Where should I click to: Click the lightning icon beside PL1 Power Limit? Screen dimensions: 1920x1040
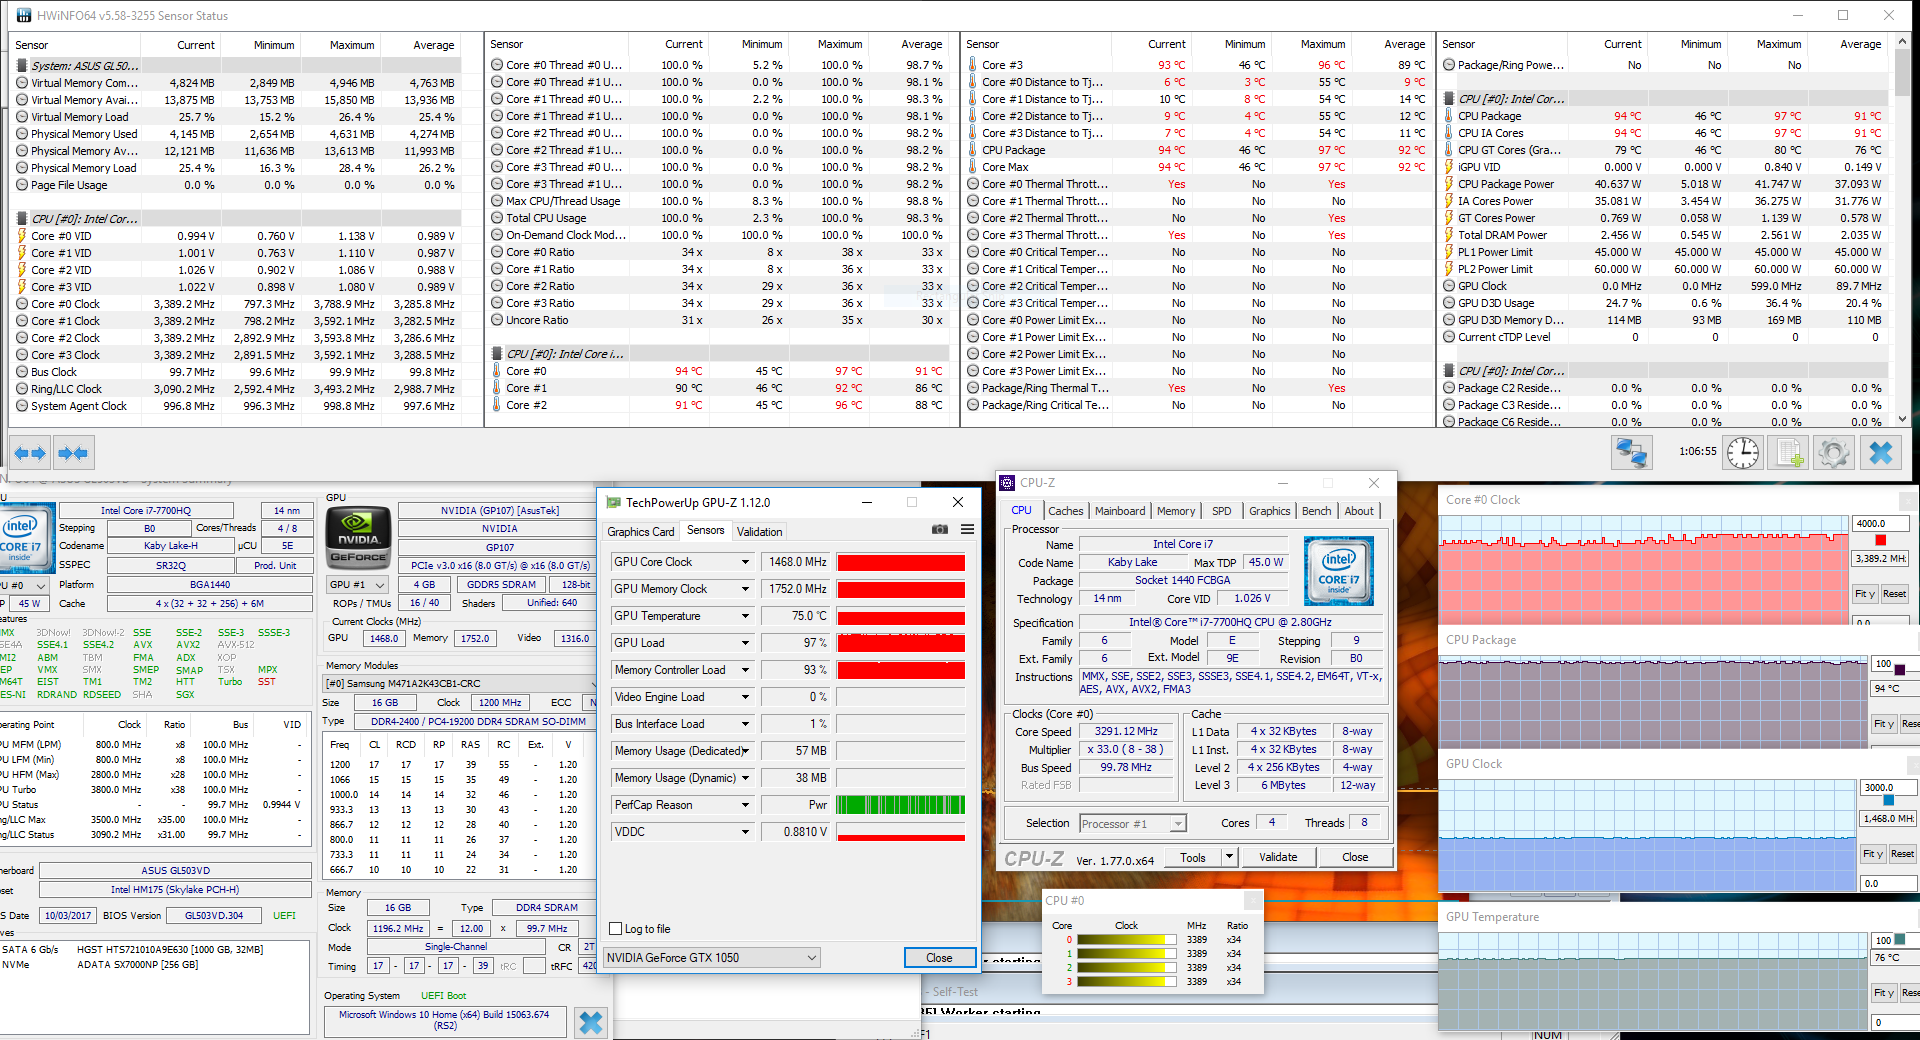tap(1449, 252)
